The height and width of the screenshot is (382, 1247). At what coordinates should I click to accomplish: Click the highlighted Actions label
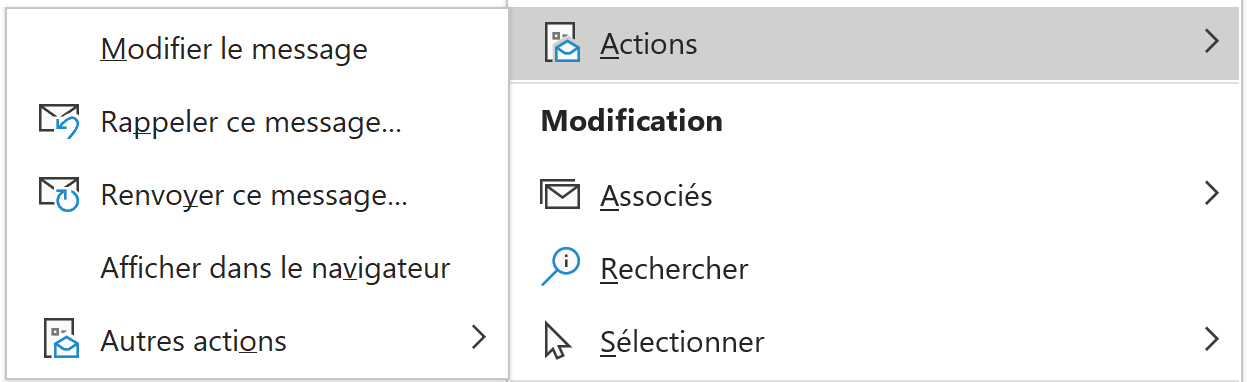click(x=649, y=44)
